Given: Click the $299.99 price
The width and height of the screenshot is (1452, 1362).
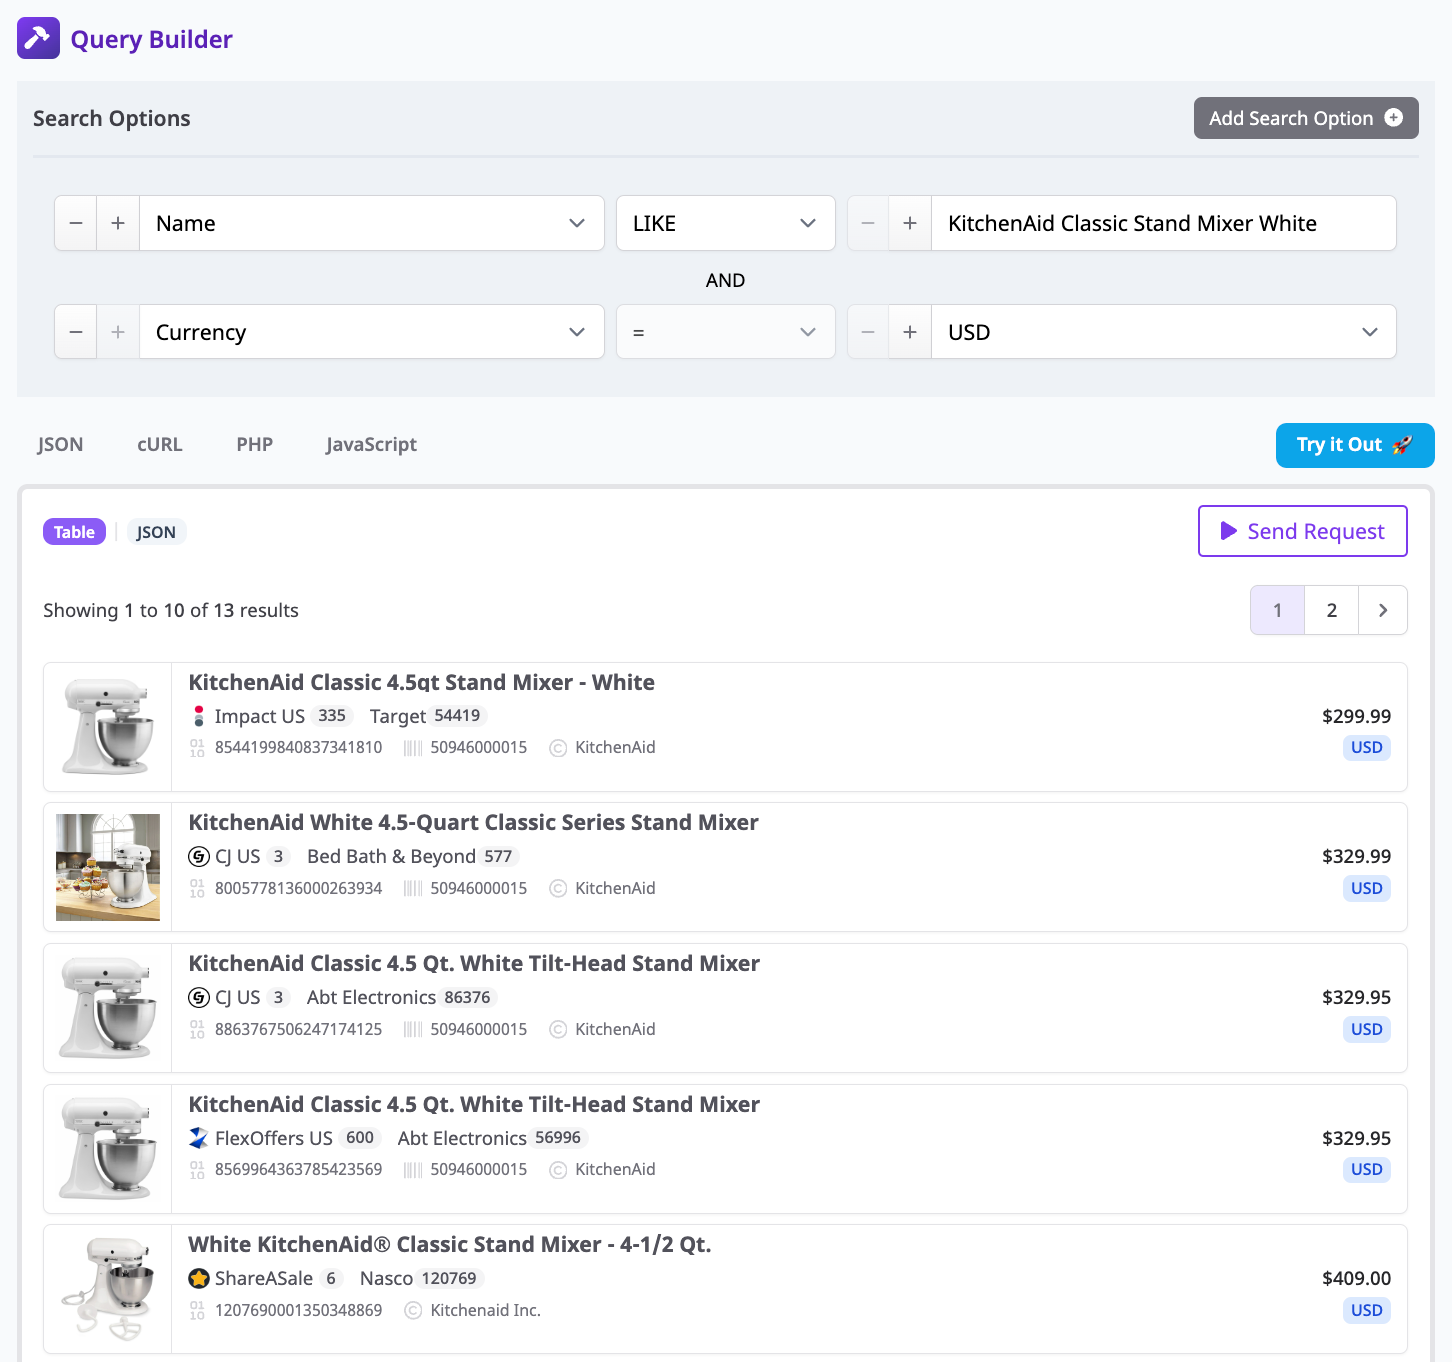Looking at the screenshot, I should (x=1356, y=716).
